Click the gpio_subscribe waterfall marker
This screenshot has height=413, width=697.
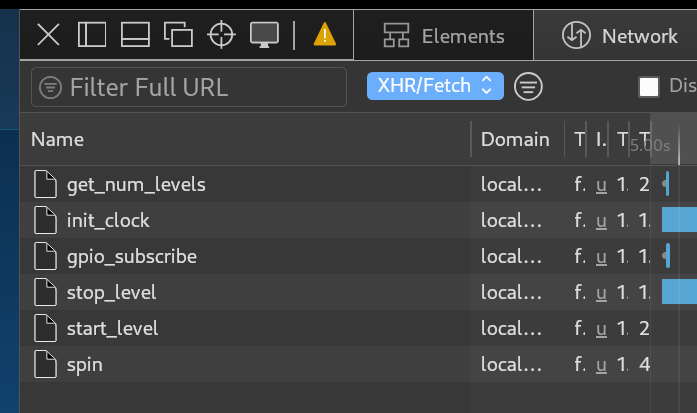666,256
